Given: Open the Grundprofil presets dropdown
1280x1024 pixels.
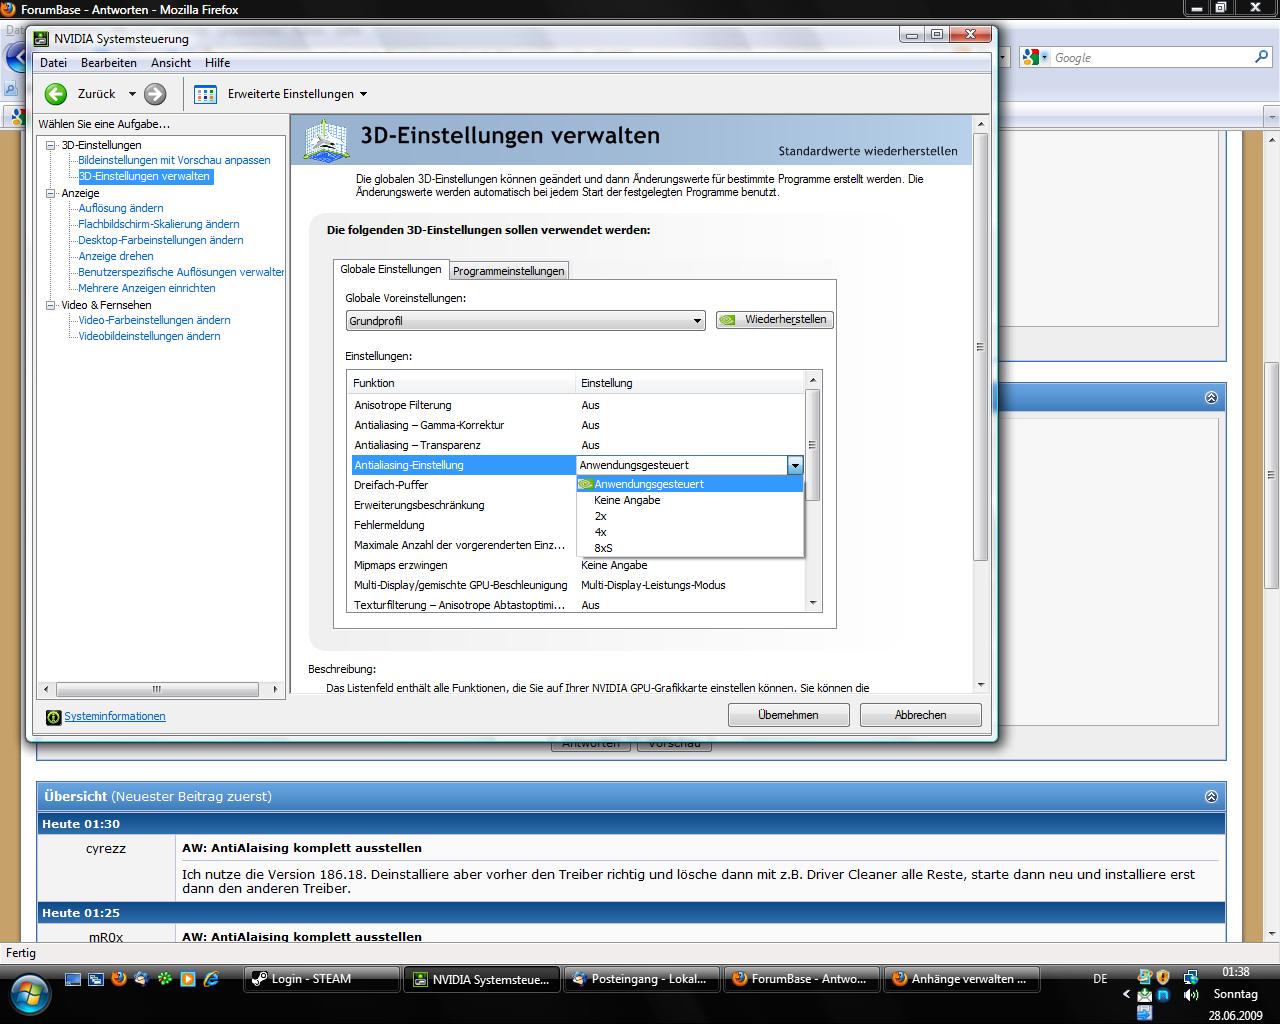Looking at the screenshot, I should pos(526,321).
